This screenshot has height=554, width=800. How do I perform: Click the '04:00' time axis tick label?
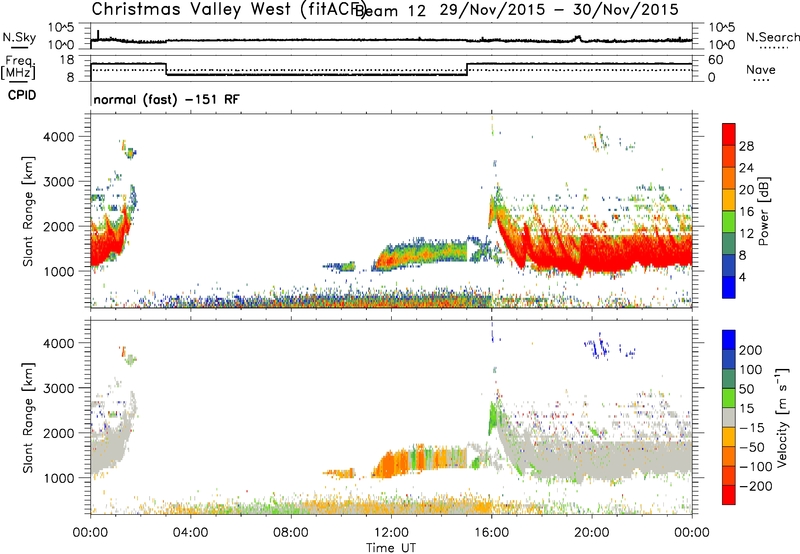(x=190, y=533)
